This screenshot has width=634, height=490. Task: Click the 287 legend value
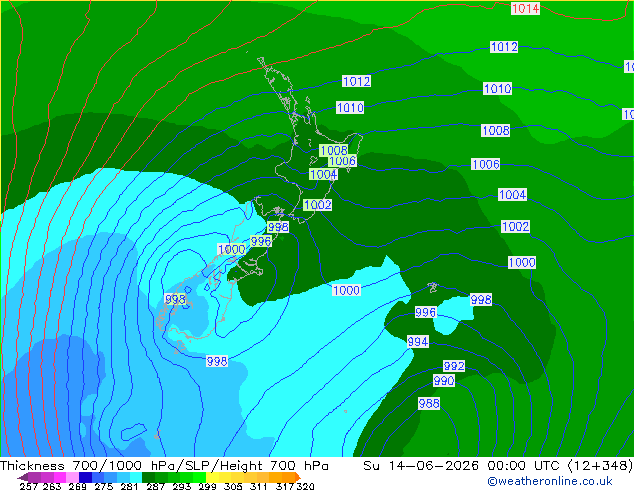155,486
